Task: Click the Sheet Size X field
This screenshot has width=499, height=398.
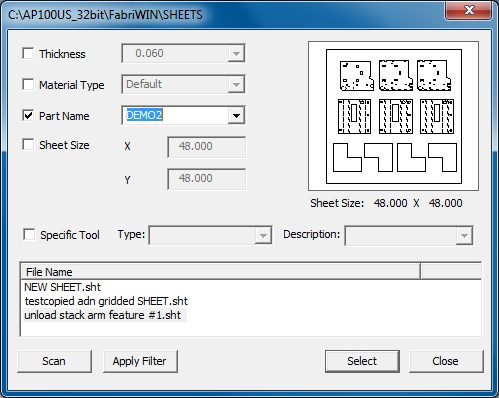Action: (207, 147)
